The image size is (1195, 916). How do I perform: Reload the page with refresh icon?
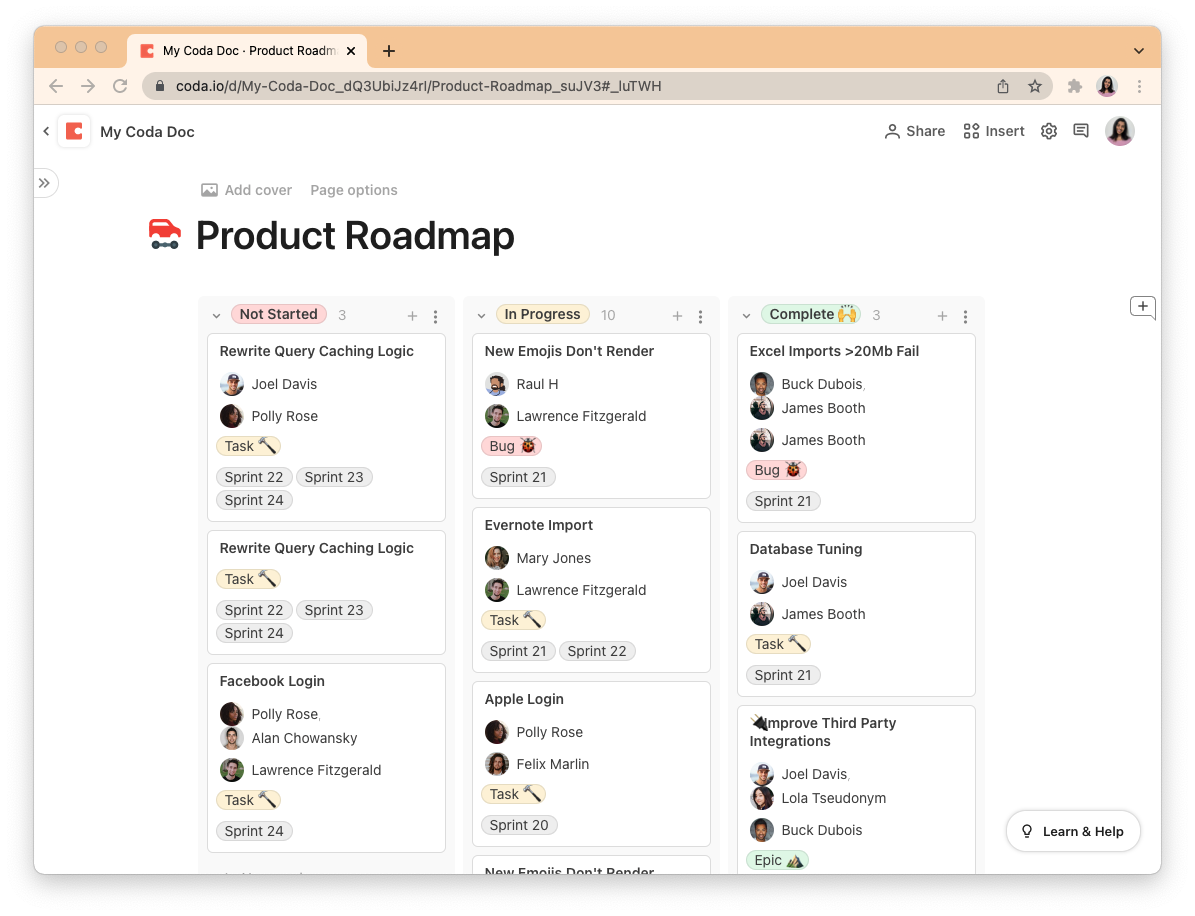click(x=120, y=86)
